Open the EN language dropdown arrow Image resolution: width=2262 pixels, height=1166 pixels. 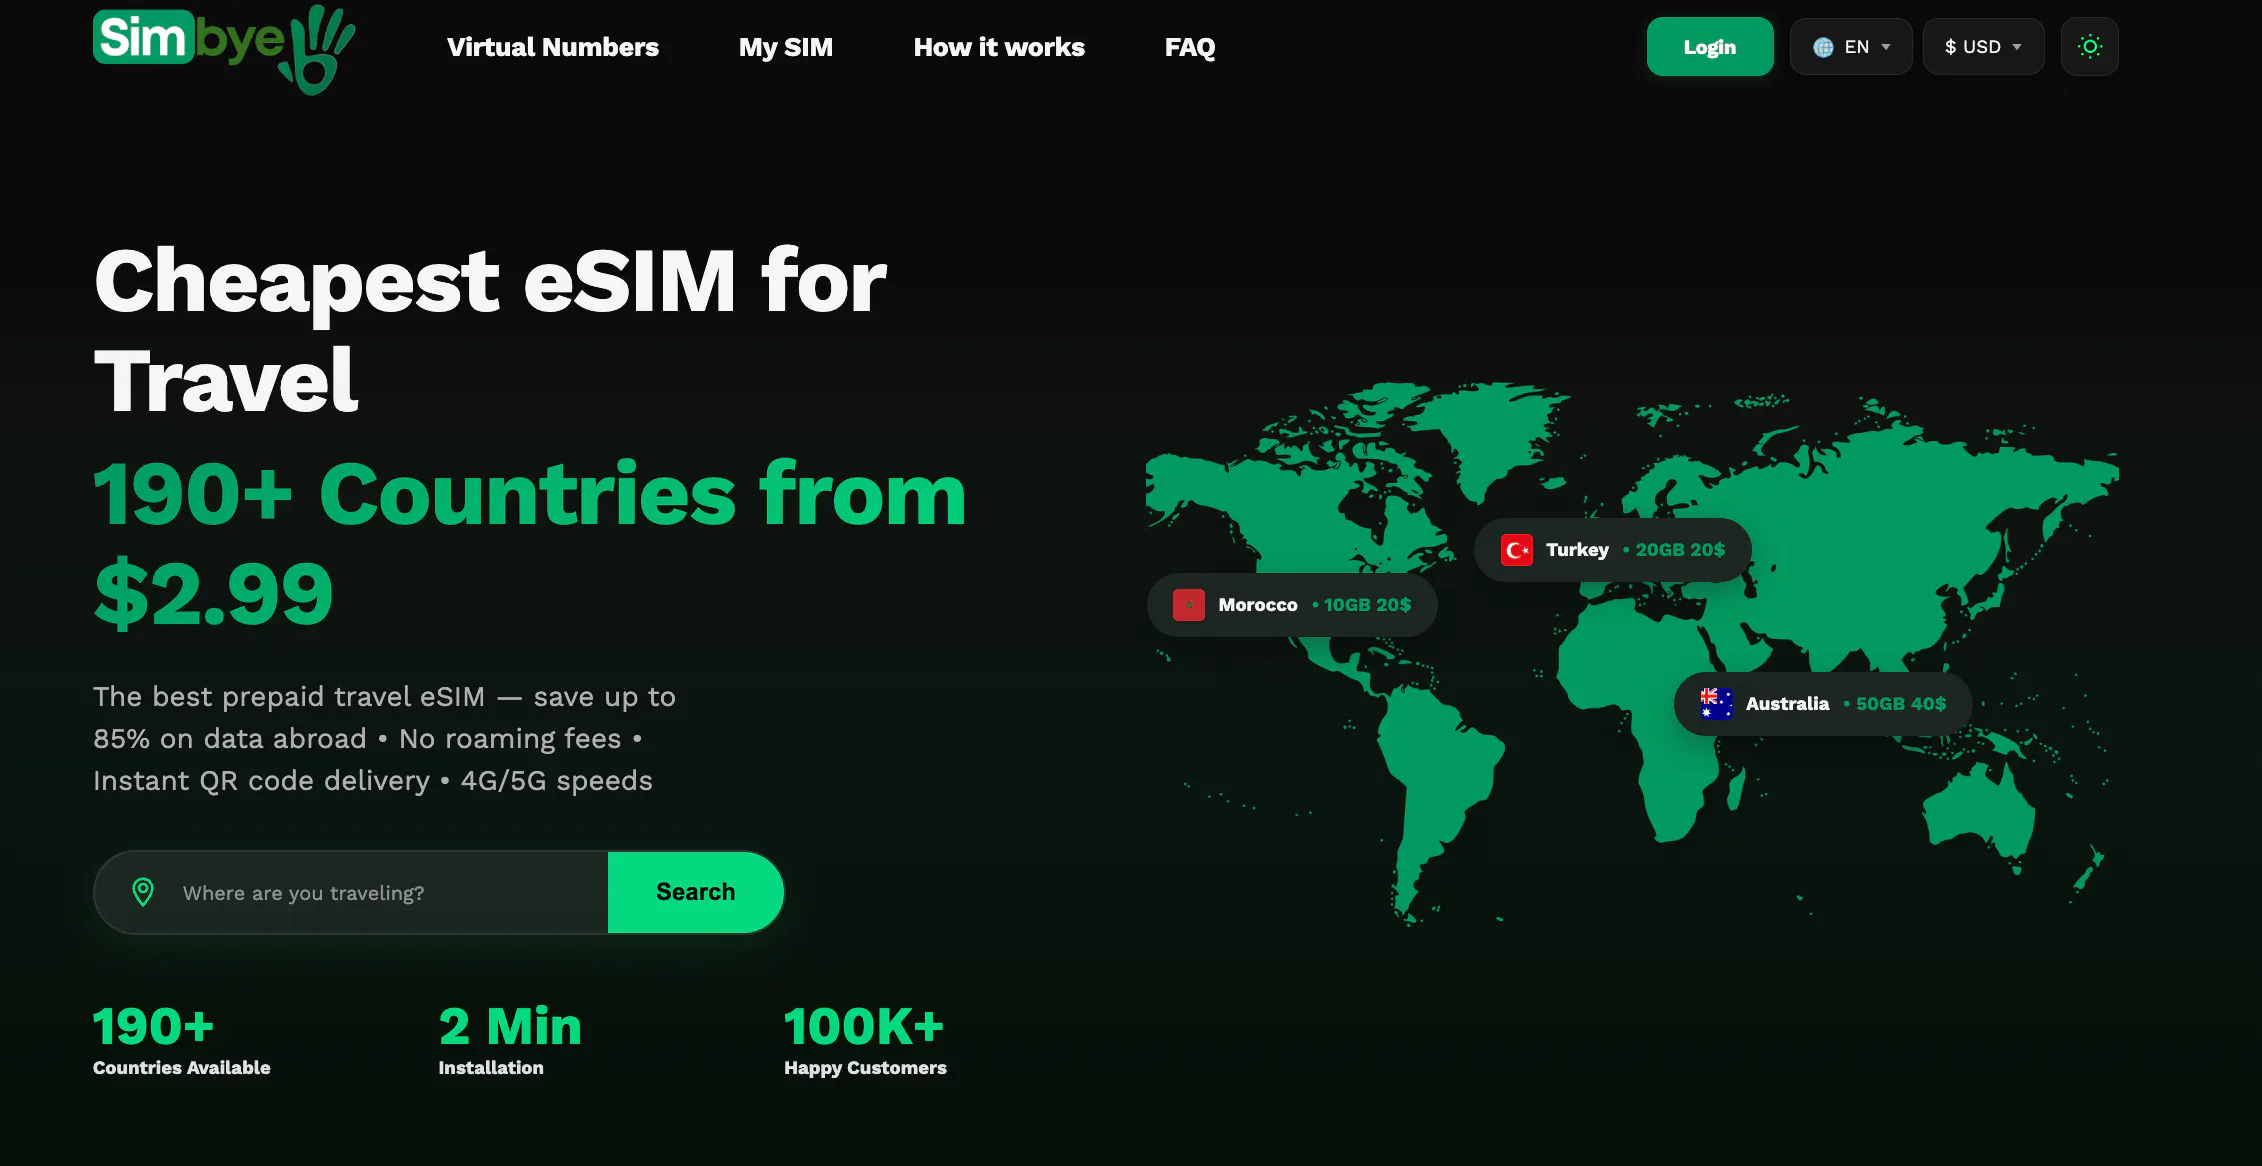coord(1886,47)
